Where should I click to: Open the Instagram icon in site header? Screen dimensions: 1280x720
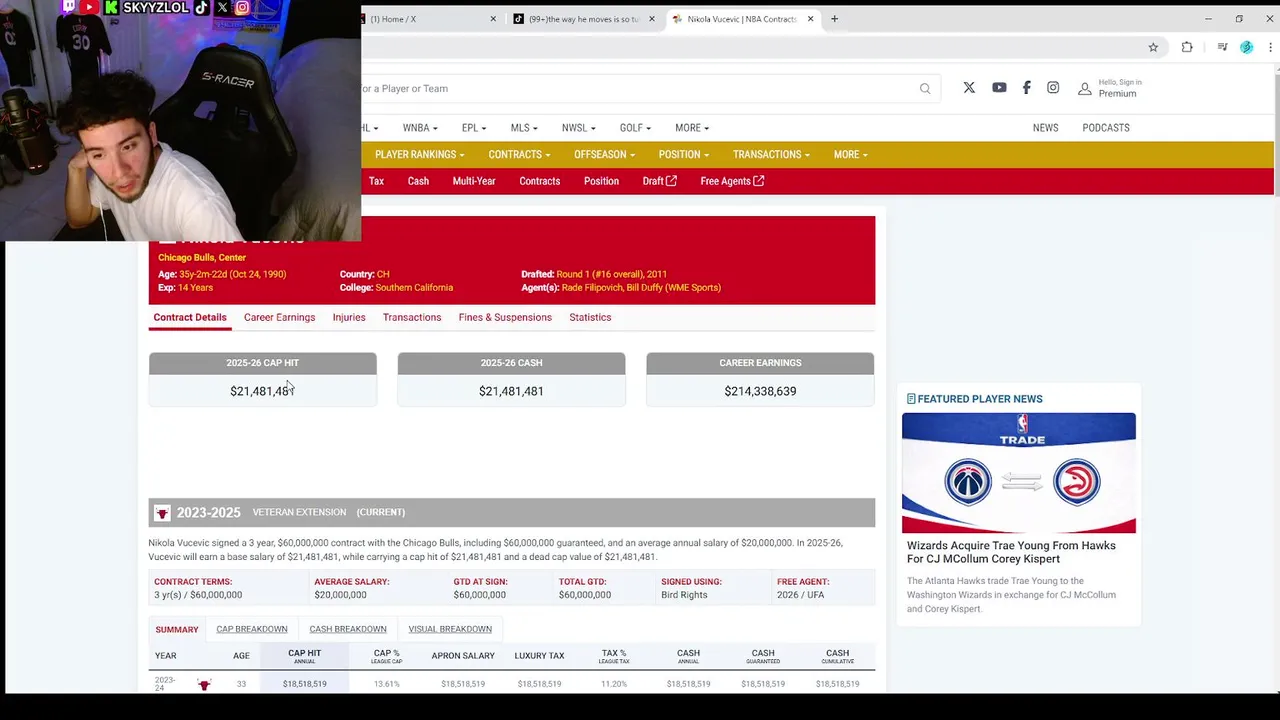pos(1053,88)
